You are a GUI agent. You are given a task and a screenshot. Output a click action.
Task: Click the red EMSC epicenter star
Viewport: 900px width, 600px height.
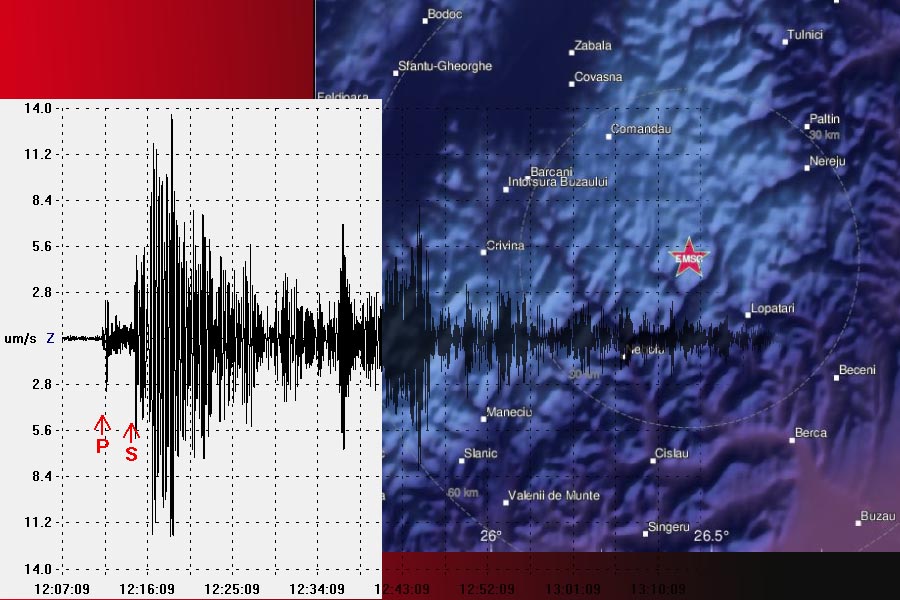pos(687,258)
